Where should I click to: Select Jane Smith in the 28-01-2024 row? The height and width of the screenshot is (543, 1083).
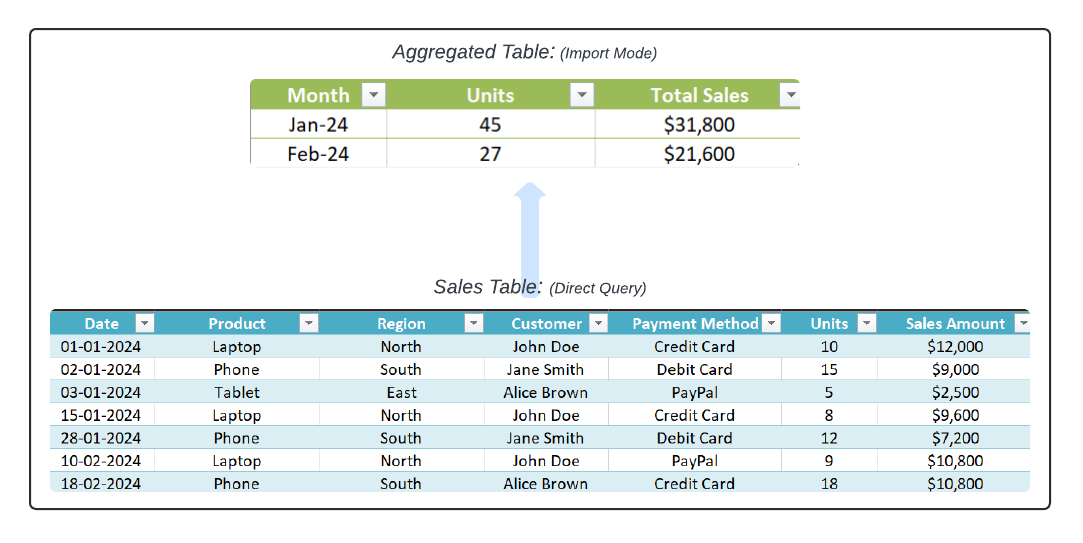546,437
